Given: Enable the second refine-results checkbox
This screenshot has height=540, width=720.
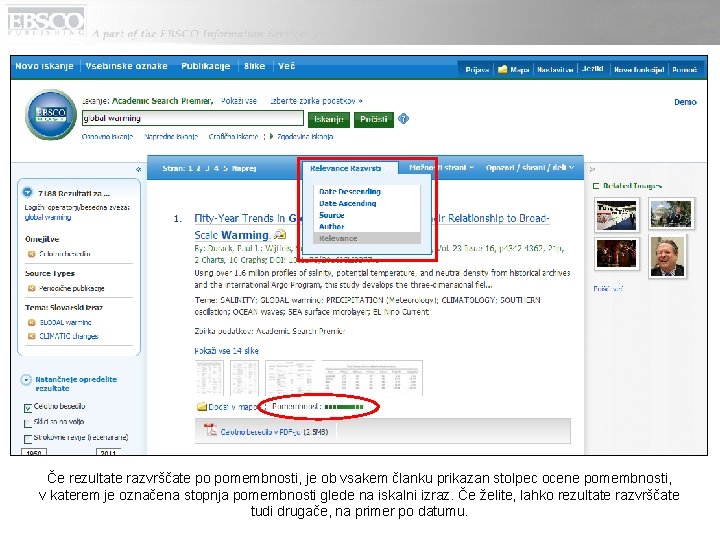Looking at the screenshot, I should point(28,423).
